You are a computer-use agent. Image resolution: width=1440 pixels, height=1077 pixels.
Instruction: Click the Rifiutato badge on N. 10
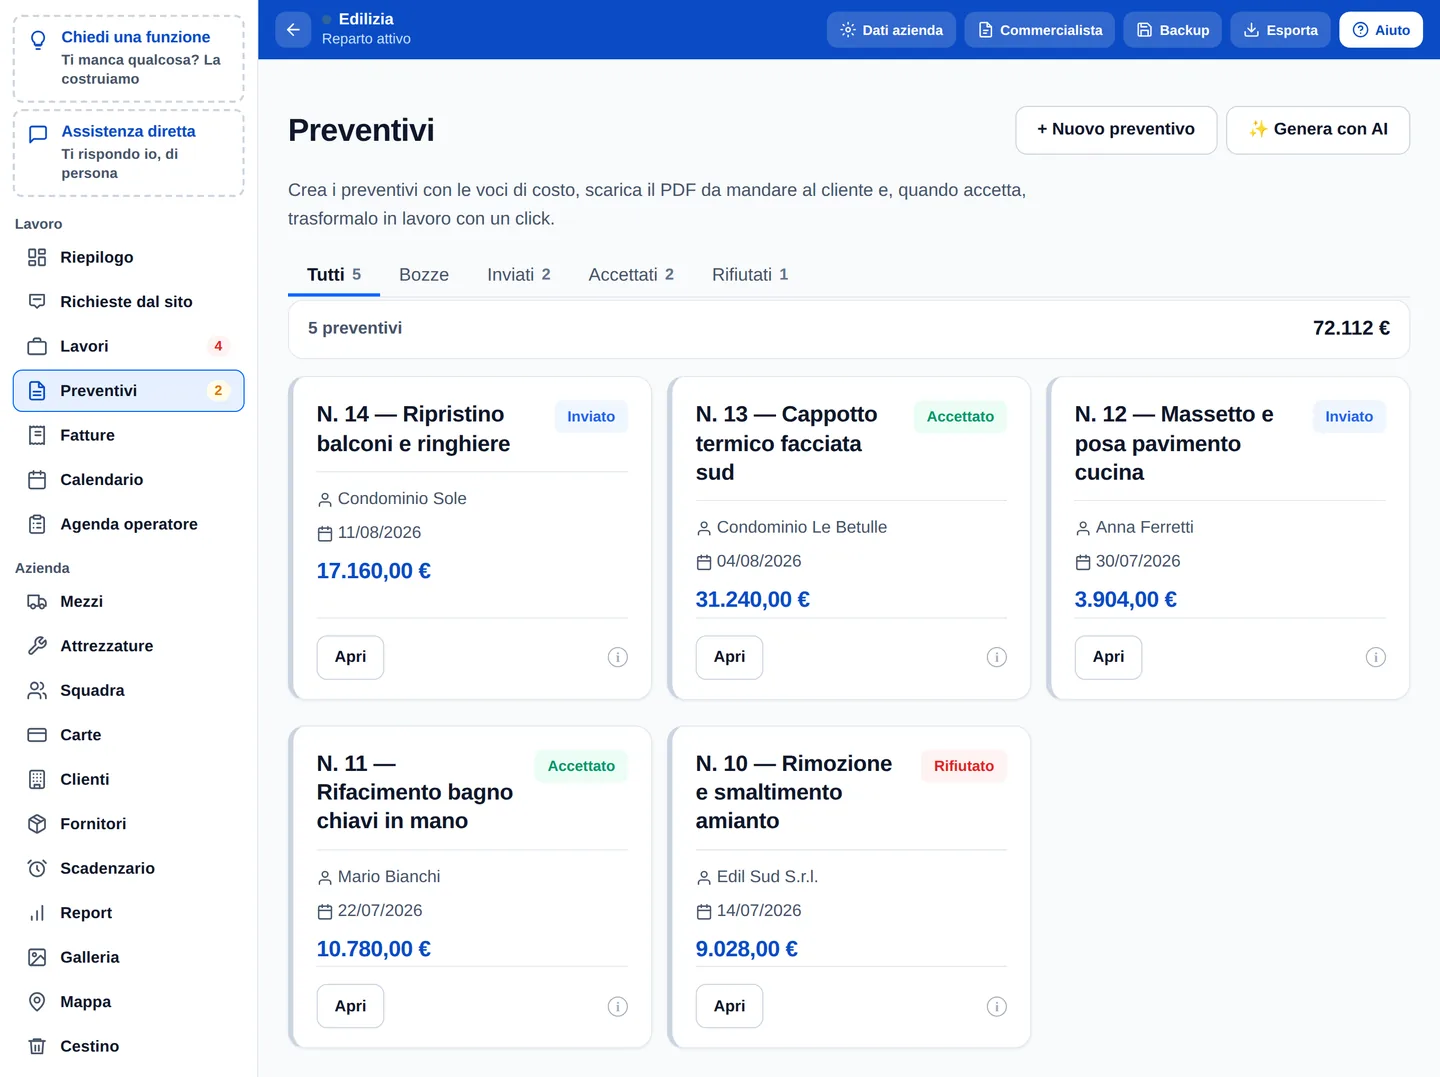click(x=964, y=766)
